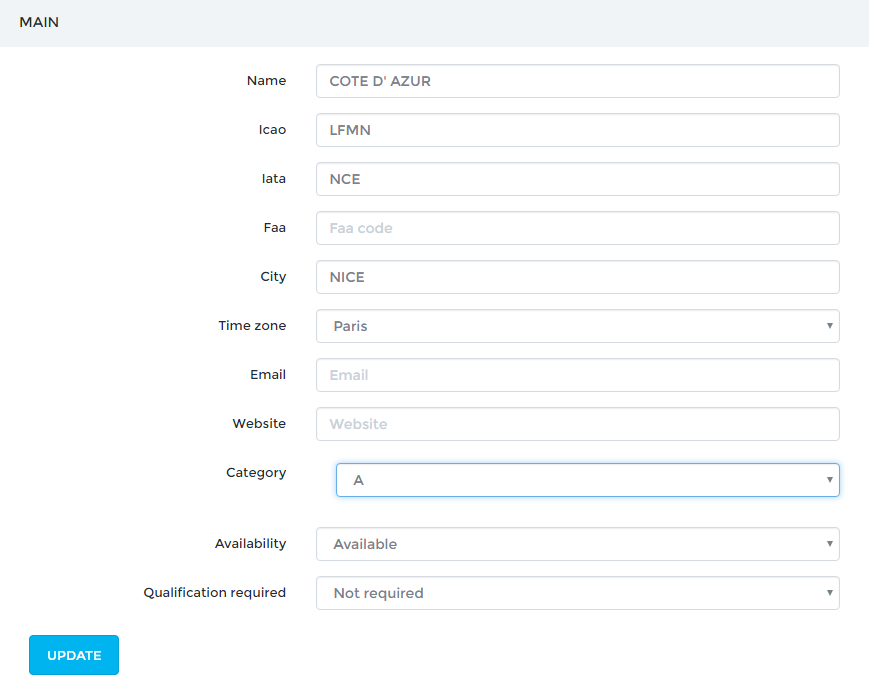The width and height of the screenshot is (869, 691).
Task: Click the 'Email' label text
Action: [267, 375]
